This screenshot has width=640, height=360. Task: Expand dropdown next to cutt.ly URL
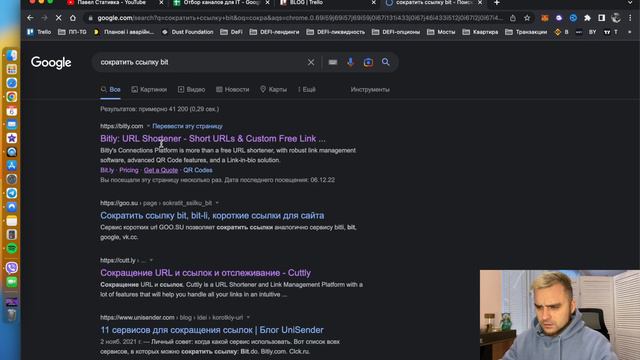[x=151, y=260]
